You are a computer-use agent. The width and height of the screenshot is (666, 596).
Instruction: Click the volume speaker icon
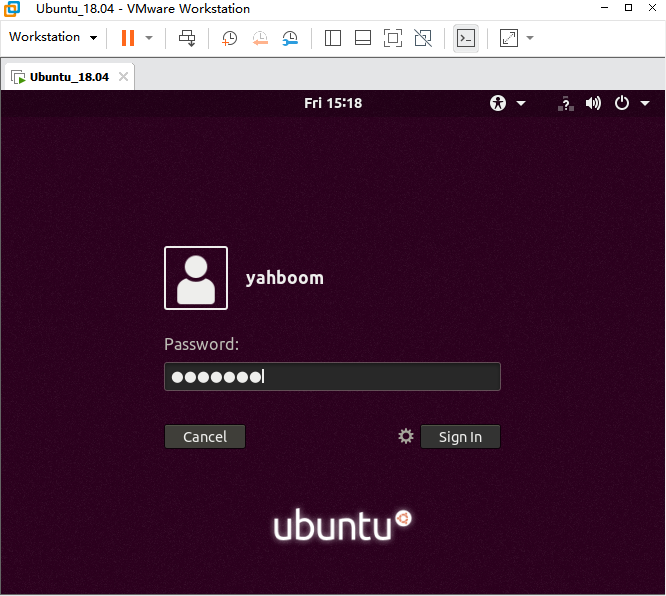pyautogui.click(x=593, y=103)
